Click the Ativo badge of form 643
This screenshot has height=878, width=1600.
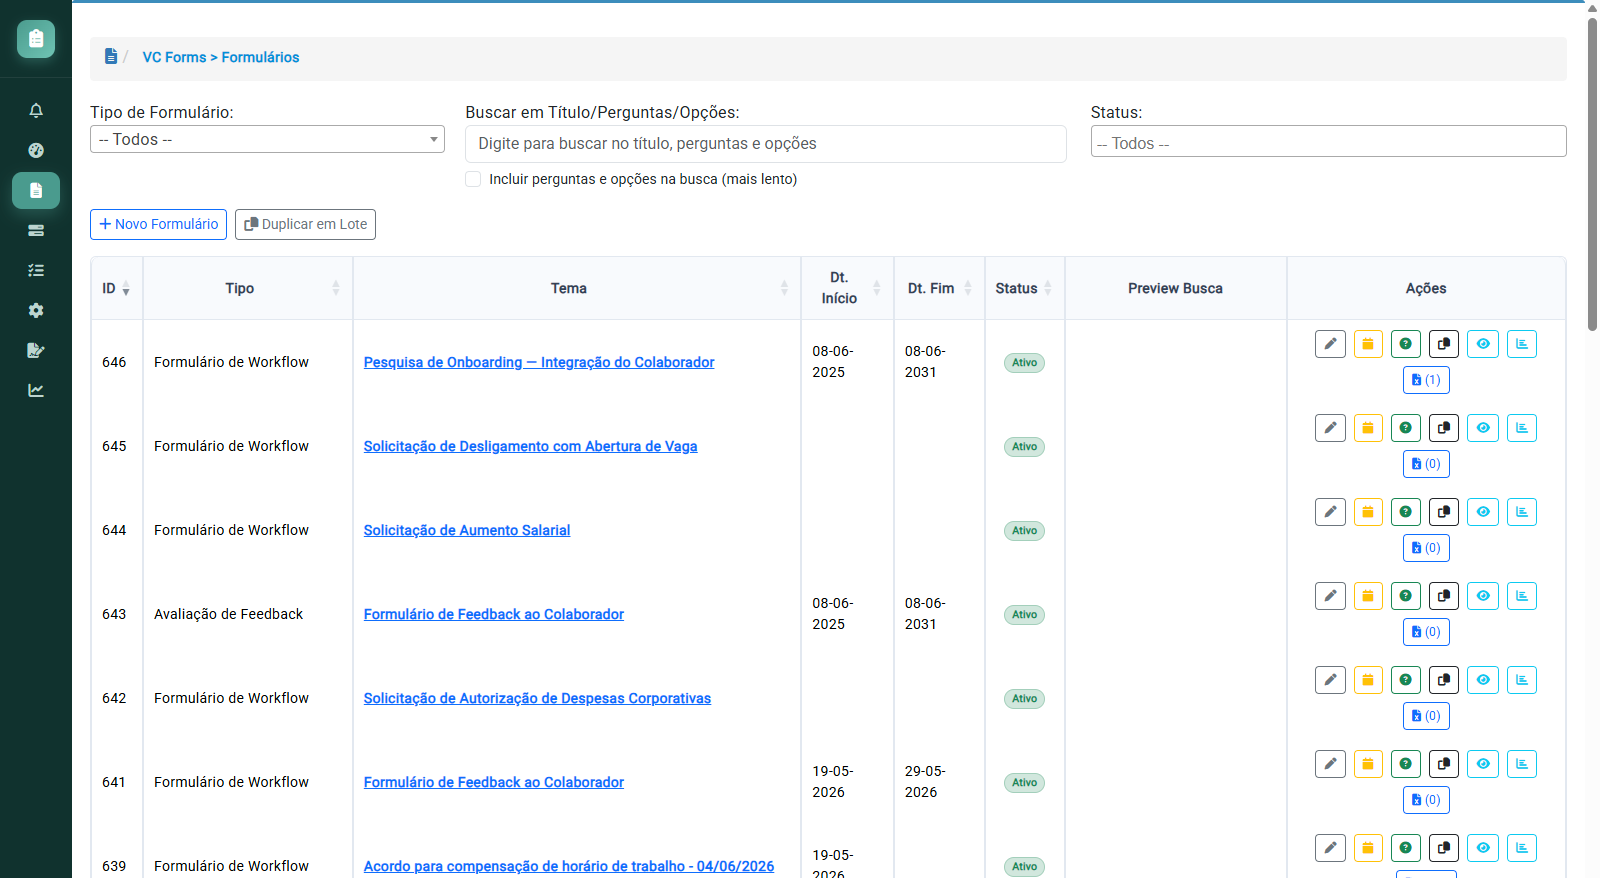click(x=1024, y=615)
